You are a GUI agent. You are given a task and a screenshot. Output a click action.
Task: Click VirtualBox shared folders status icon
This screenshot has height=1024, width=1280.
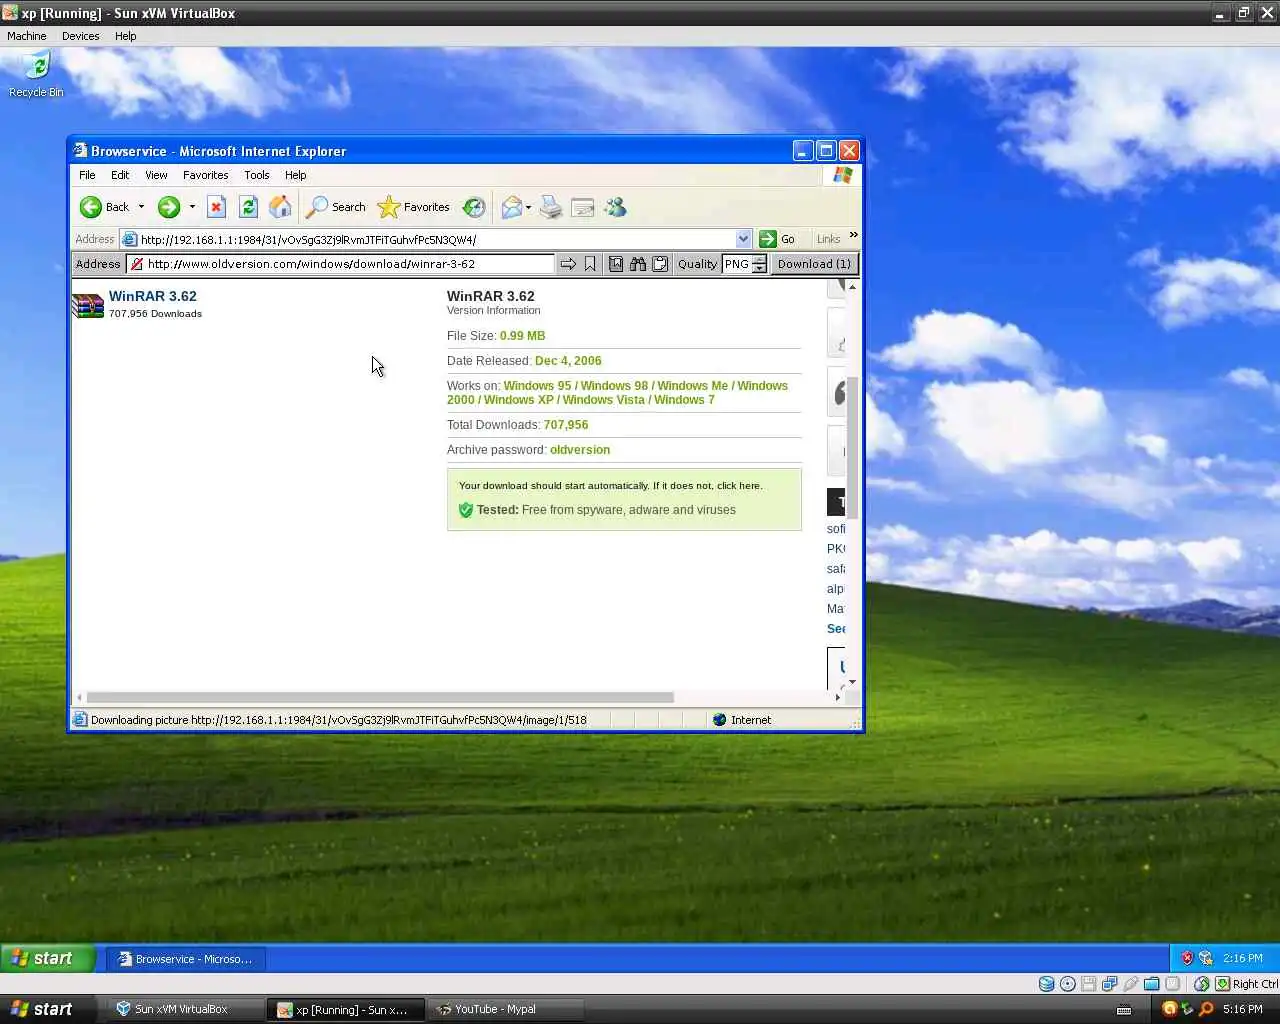click(1152, 984)
